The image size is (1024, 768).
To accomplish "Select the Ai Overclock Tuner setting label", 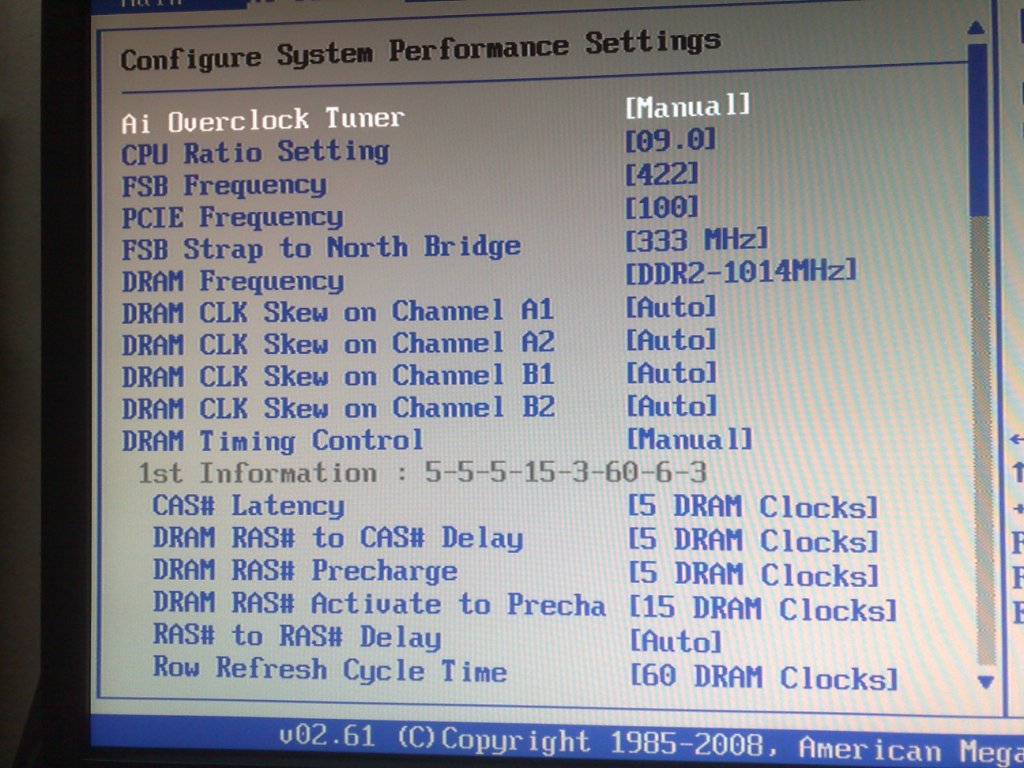I will point(263,120).
